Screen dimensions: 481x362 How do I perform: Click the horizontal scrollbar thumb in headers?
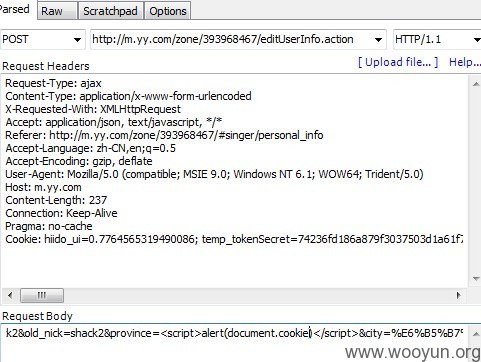(42, 295)
